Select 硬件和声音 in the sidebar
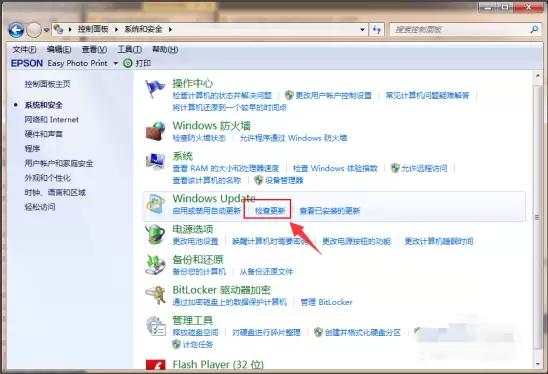The image size is (548, 374). (x=44, y=134)
